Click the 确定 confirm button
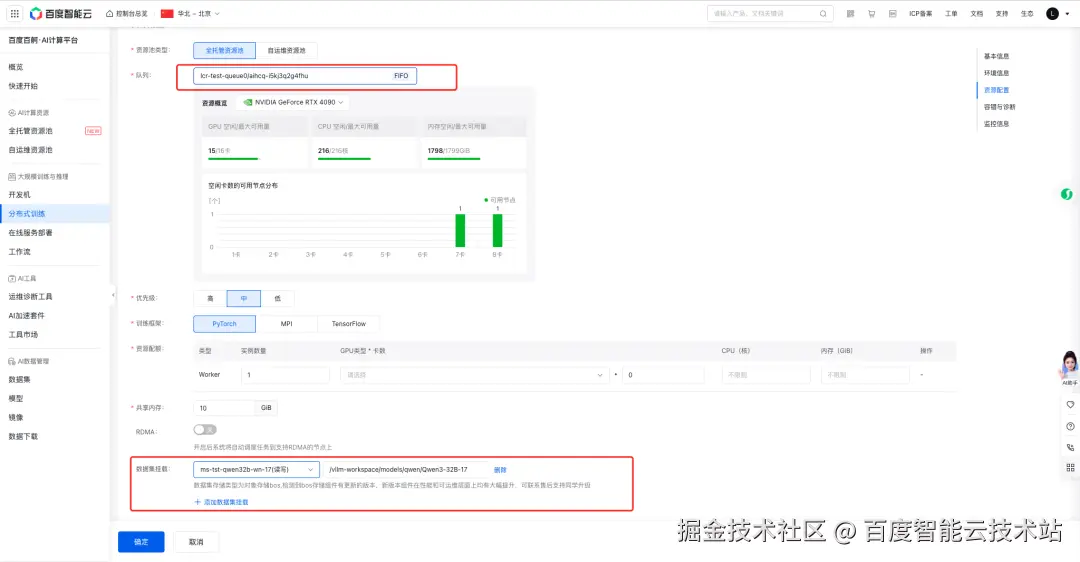Screen dimensions: 1080x562 click(x=141, y=542)
